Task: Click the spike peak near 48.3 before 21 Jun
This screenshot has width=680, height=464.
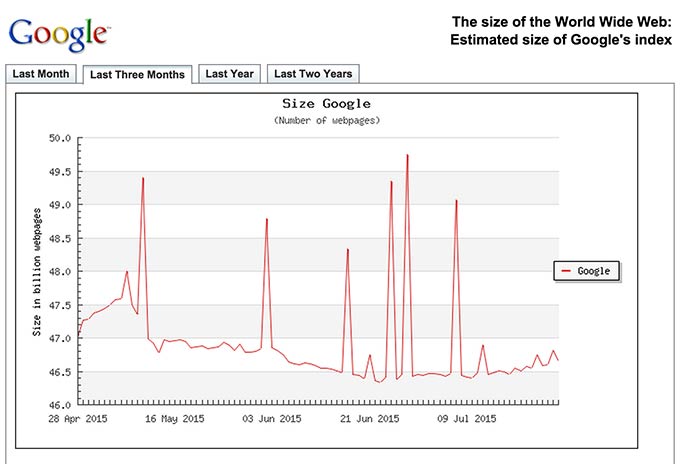Action: pos(348,250)
